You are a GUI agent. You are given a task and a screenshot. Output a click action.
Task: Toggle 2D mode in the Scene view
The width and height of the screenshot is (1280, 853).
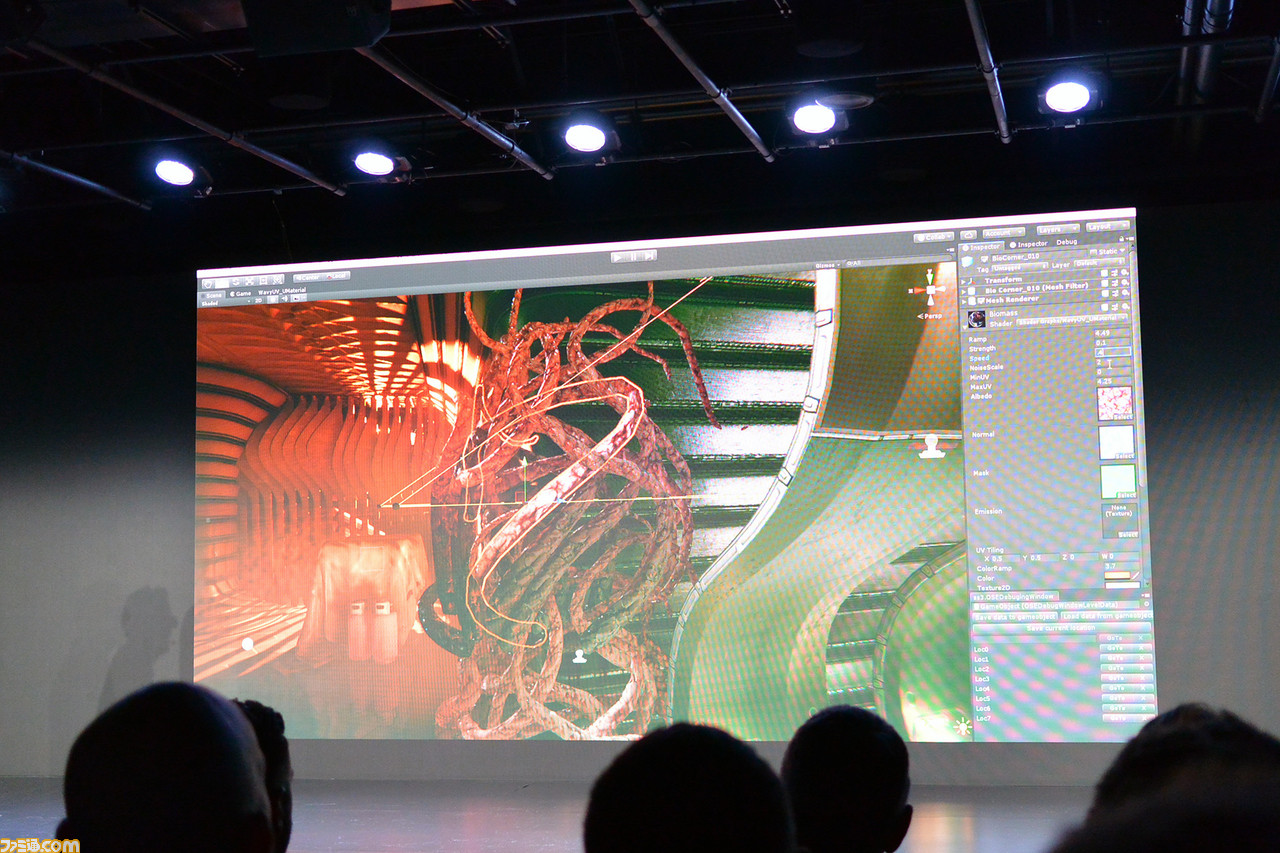tap(258, 300)
